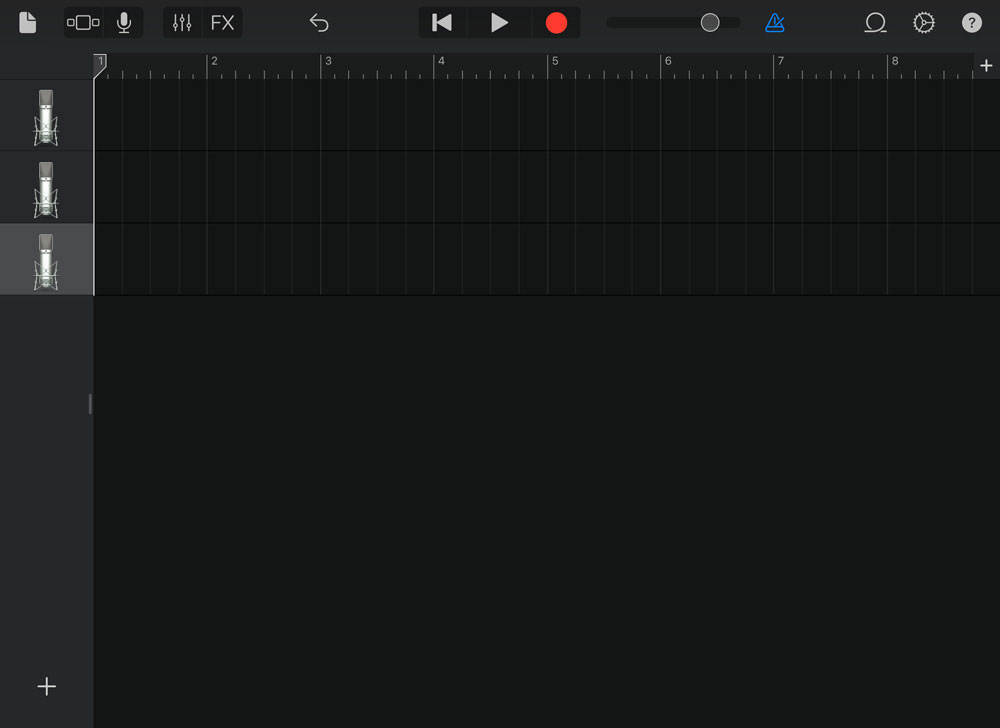Select the first microphone track header
The height and width of the screenshot is (728, 1000).
[x=46, y=115]
